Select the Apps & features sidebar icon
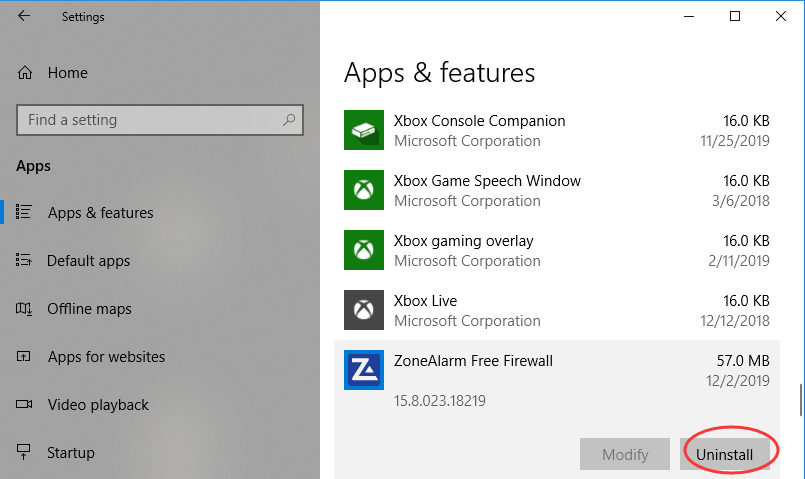Viewport: 805px width, 479px height. tap(23, 212)
